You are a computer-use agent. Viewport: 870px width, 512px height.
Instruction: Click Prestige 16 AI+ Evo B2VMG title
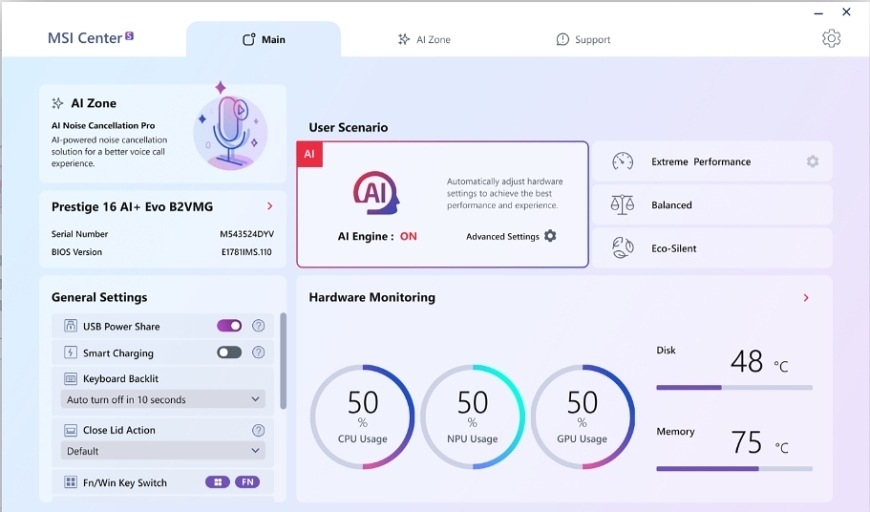click(132, 207)
